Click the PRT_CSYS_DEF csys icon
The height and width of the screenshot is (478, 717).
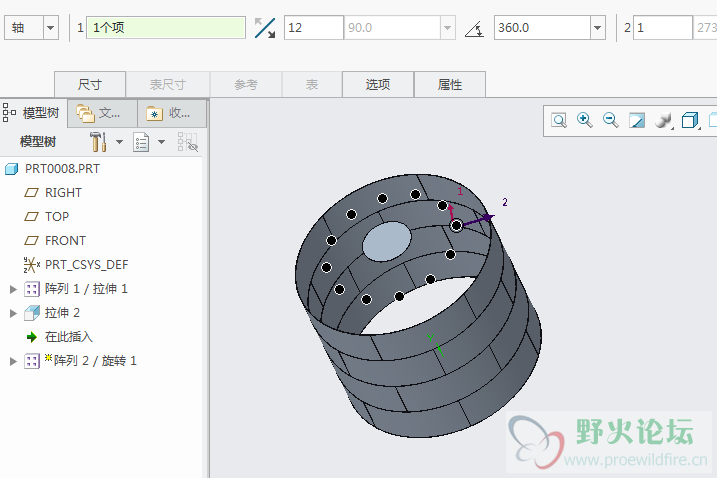(x=31, y=264)
